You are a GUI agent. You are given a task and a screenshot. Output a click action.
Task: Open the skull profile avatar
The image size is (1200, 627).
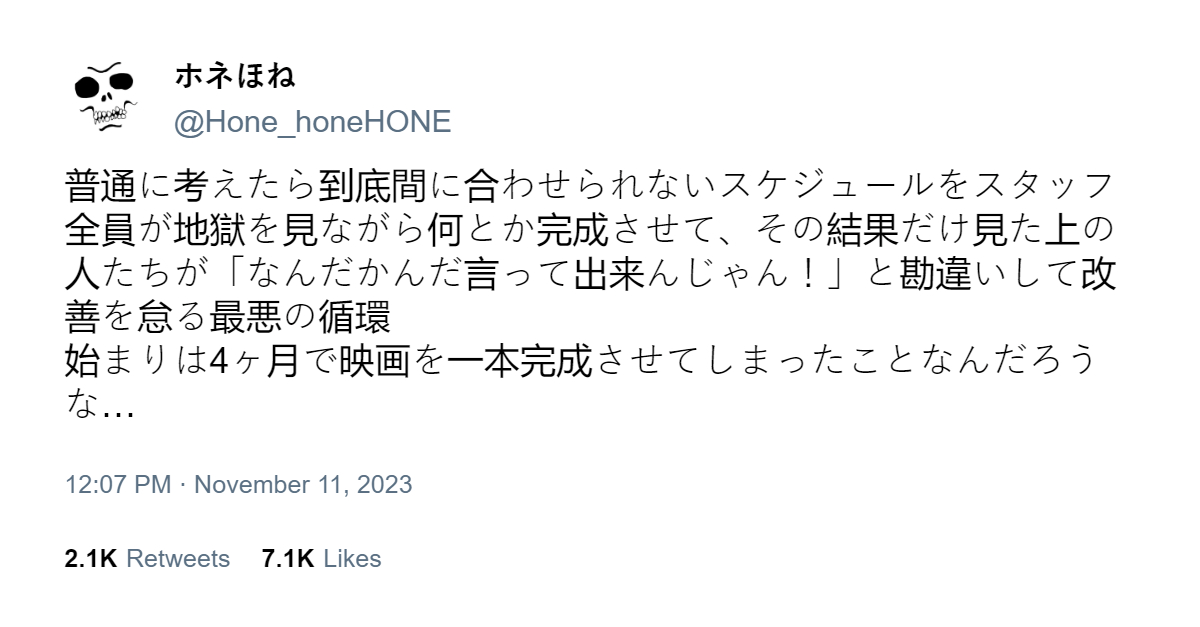104,99
